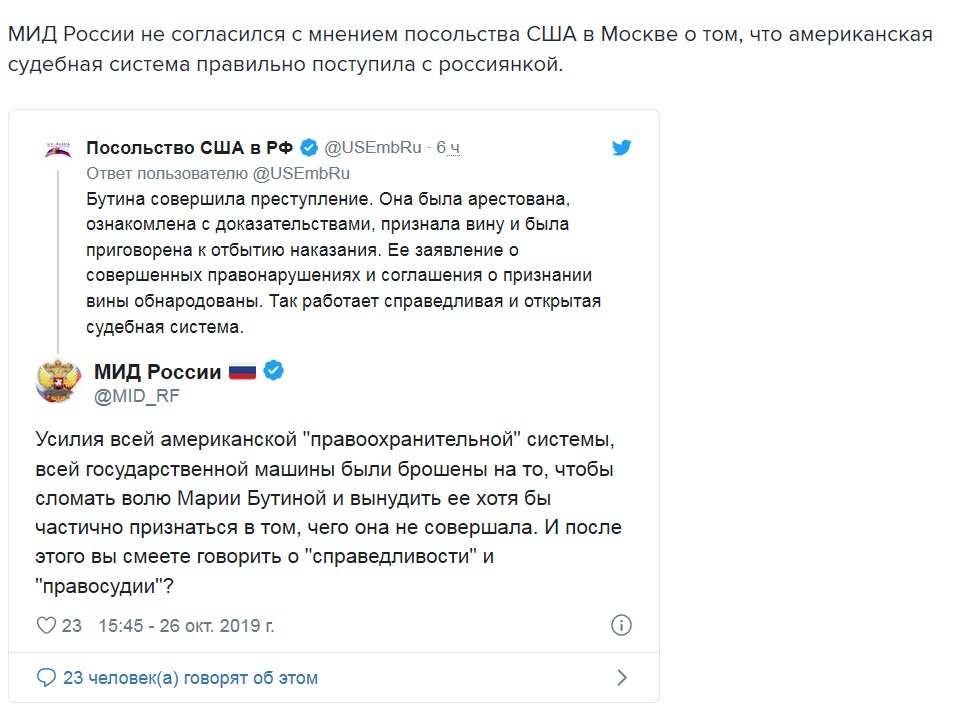Like the tweet via heart icon
This screenshot has height=713, width=953.
[x=46, y=625]
